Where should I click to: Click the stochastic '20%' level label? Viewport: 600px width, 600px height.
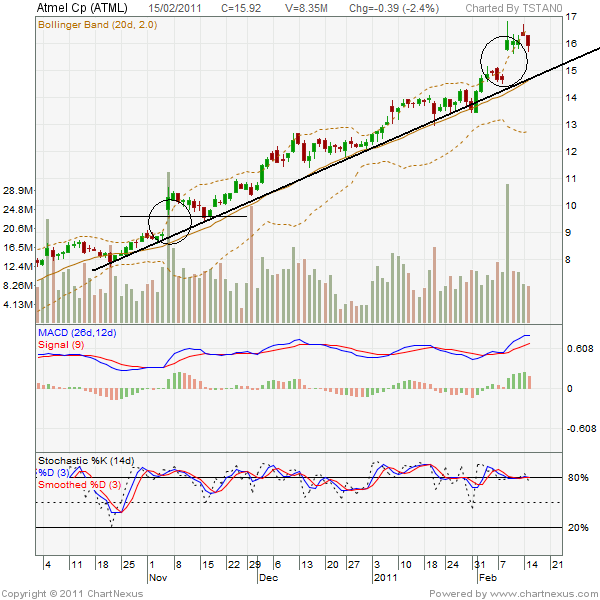(x=578, y=528)
